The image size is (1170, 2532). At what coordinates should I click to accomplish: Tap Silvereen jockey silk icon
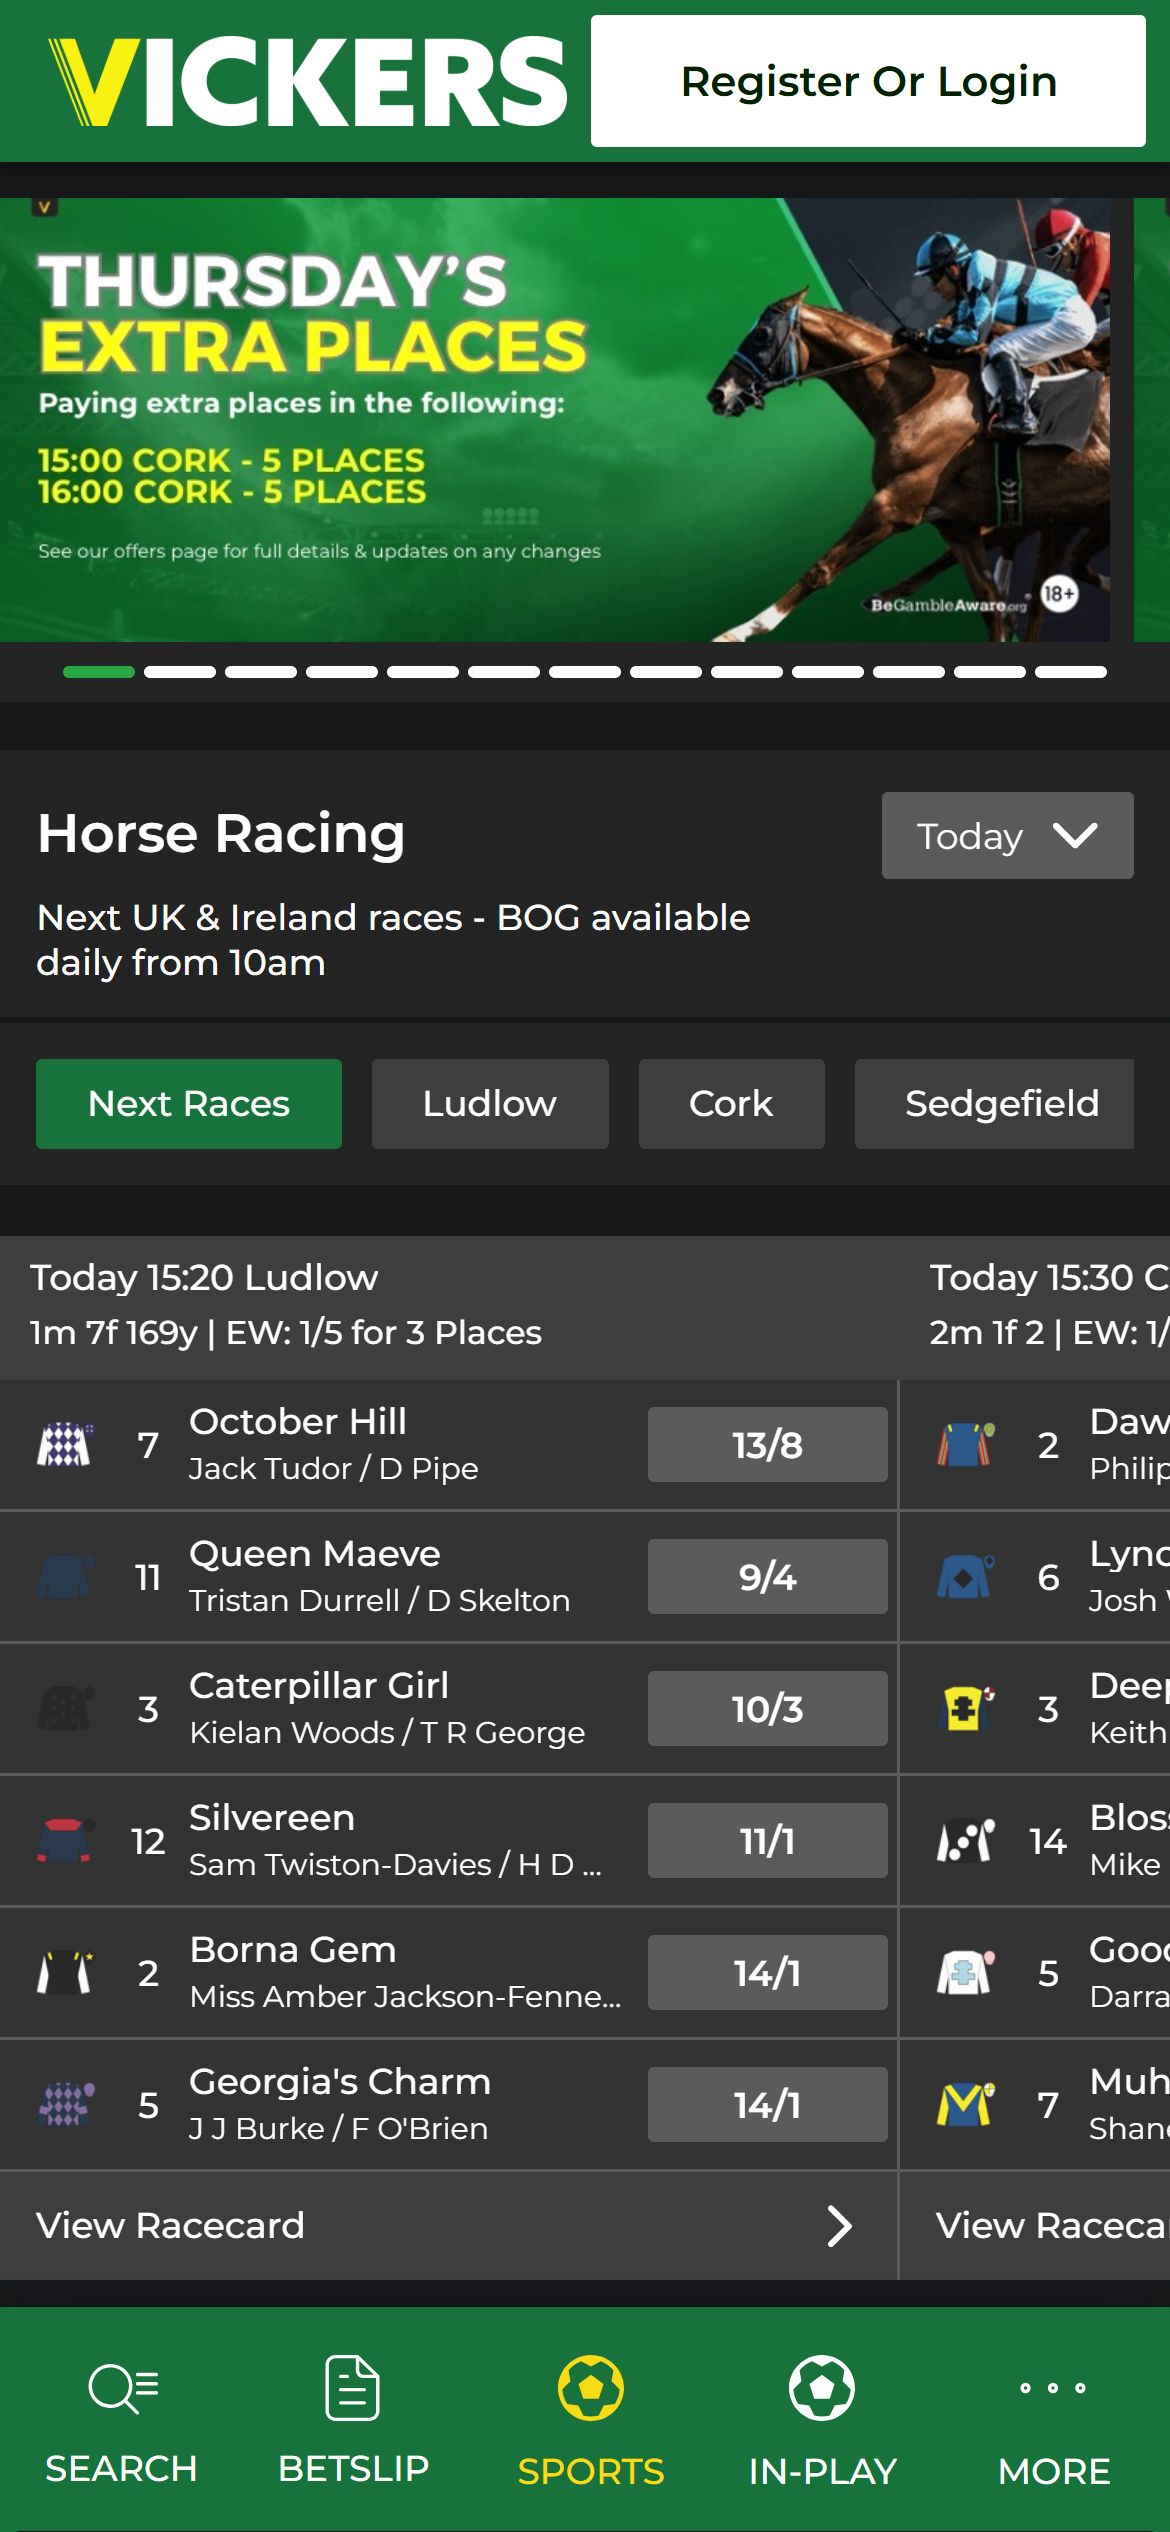tap(65, 1840)
